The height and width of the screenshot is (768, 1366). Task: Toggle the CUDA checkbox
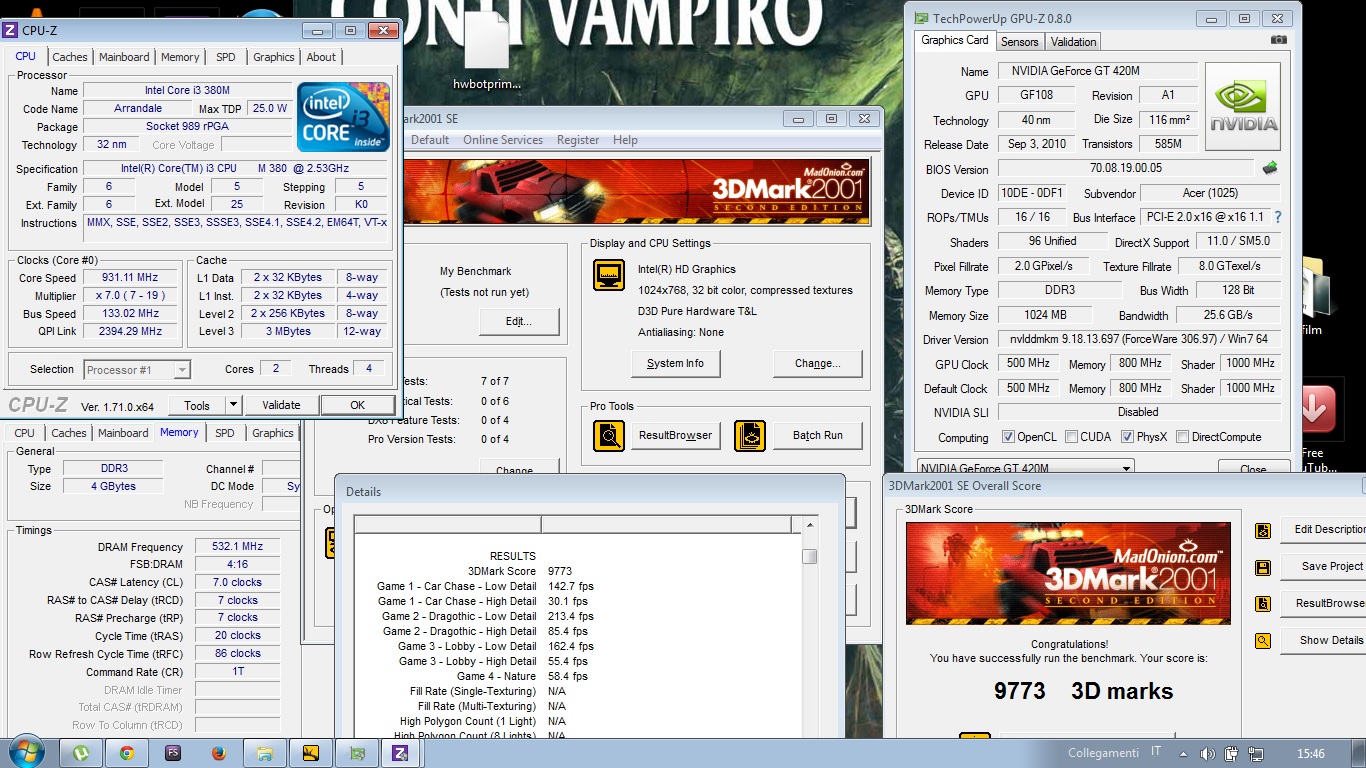tap(1071, 437)
